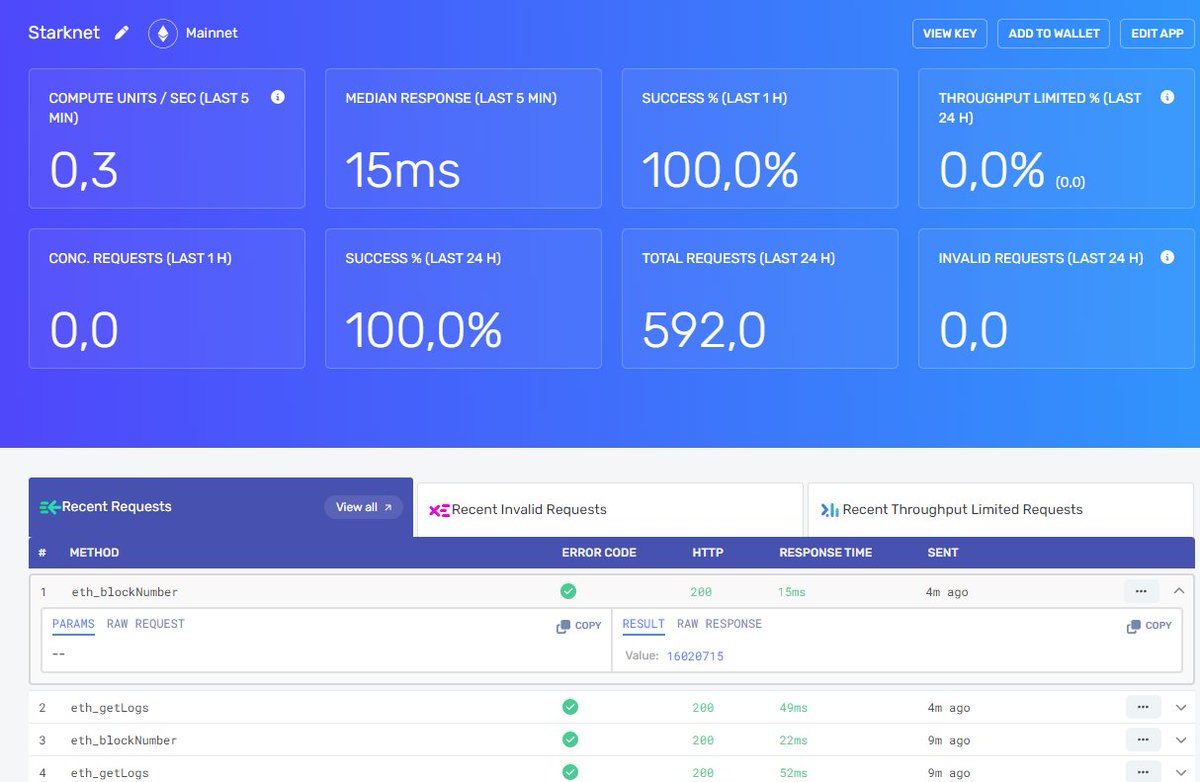Click info icon on Throughput Limited card
This screenshot has width=1200, height=782.
coord(1167,97)
